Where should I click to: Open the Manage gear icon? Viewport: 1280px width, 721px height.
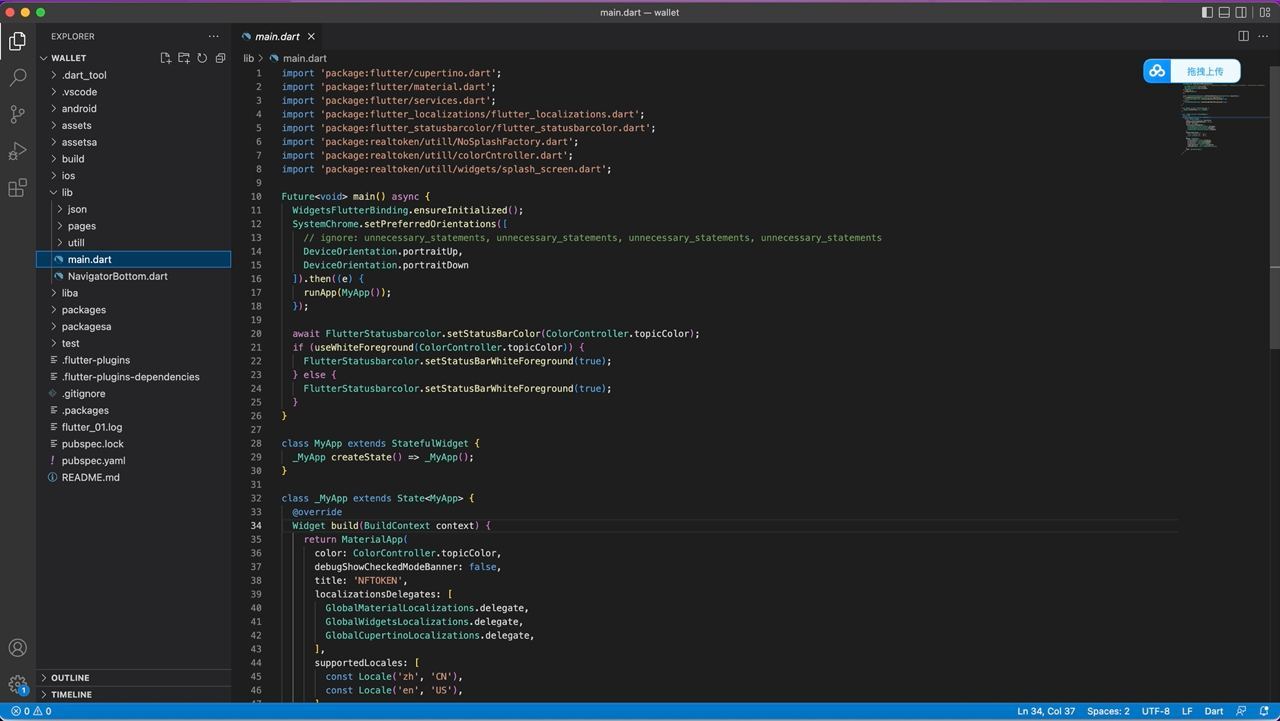click(17, 685)
